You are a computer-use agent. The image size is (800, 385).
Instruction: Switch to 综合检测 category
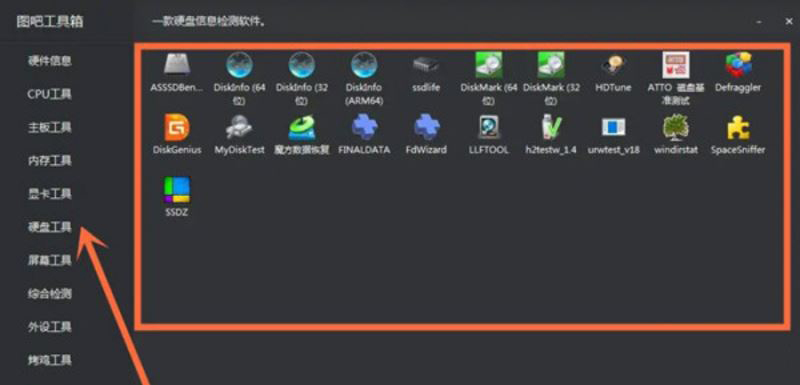pos(49,294)
